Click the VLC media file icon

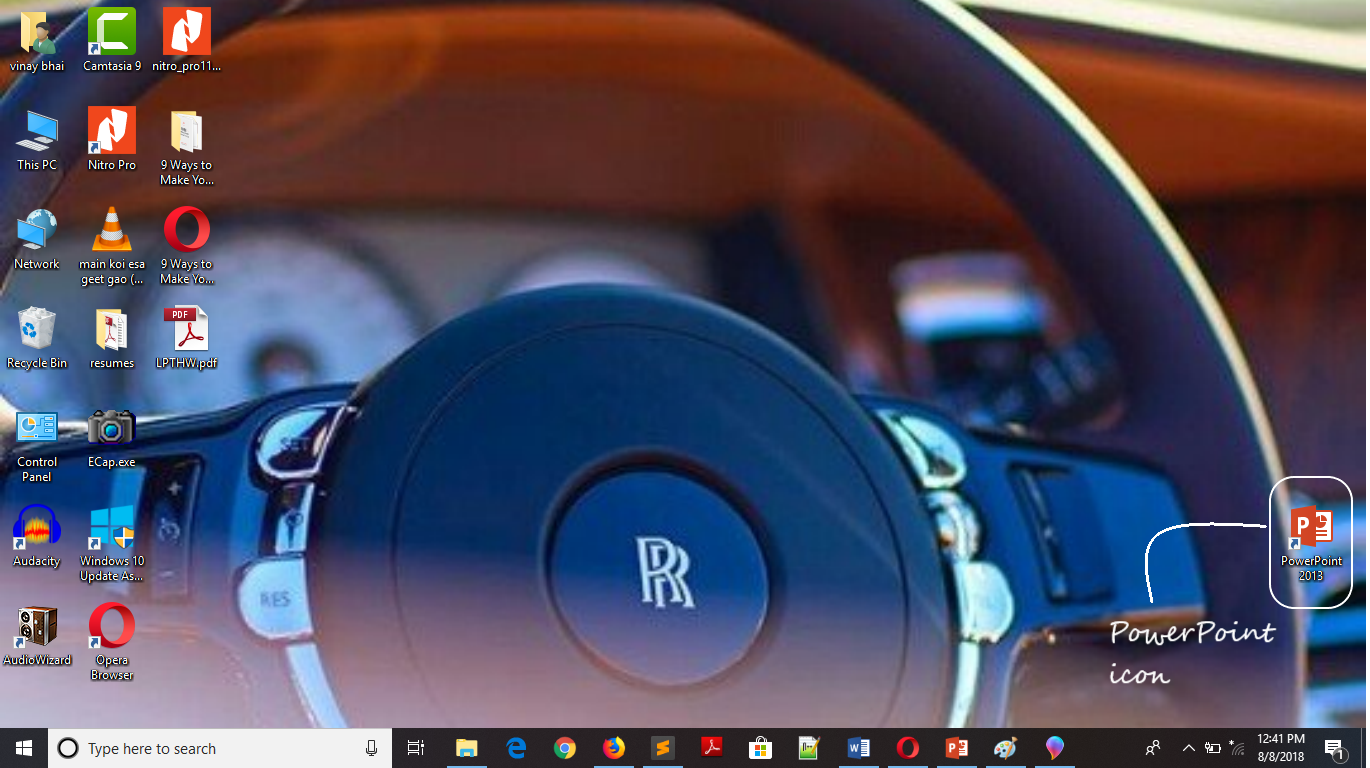point(112,230)
